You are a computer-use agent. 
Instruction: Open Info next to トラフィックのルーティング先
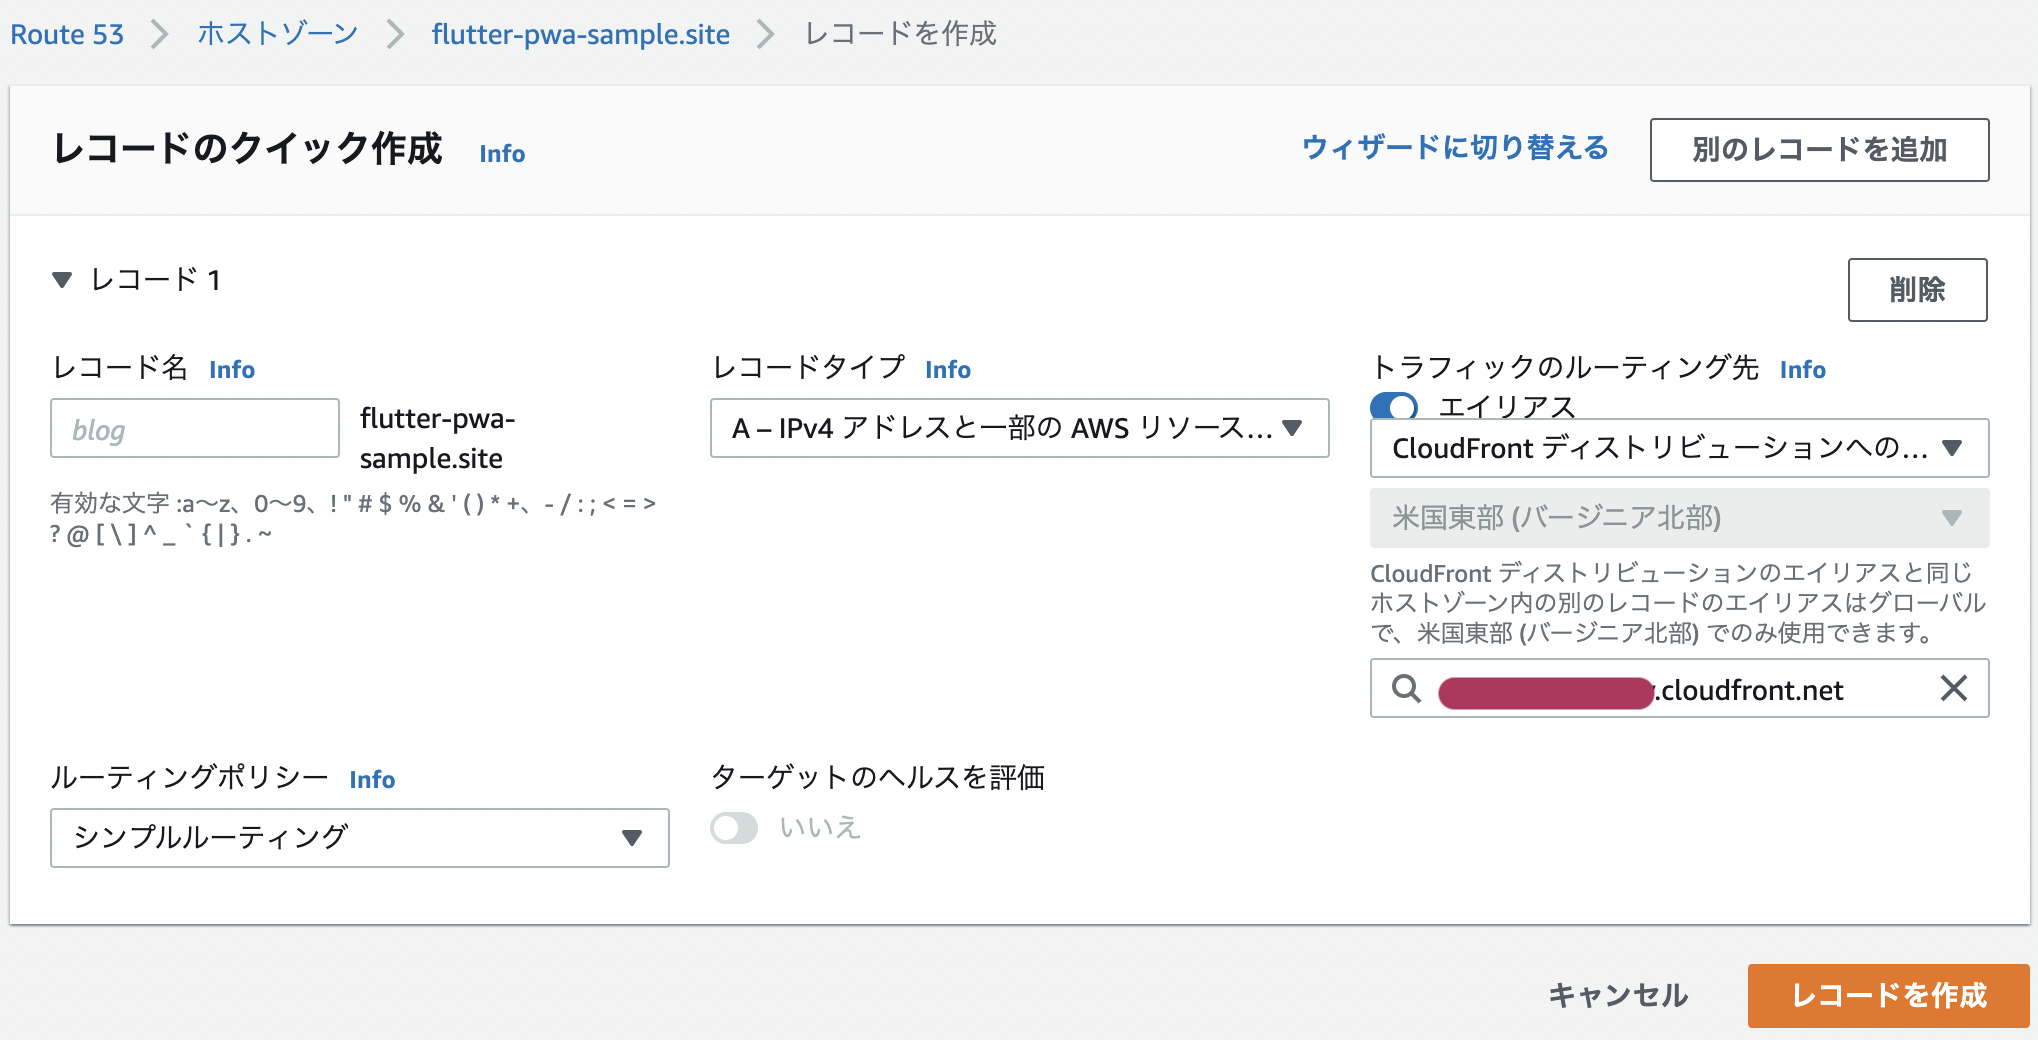[1803, 369]
